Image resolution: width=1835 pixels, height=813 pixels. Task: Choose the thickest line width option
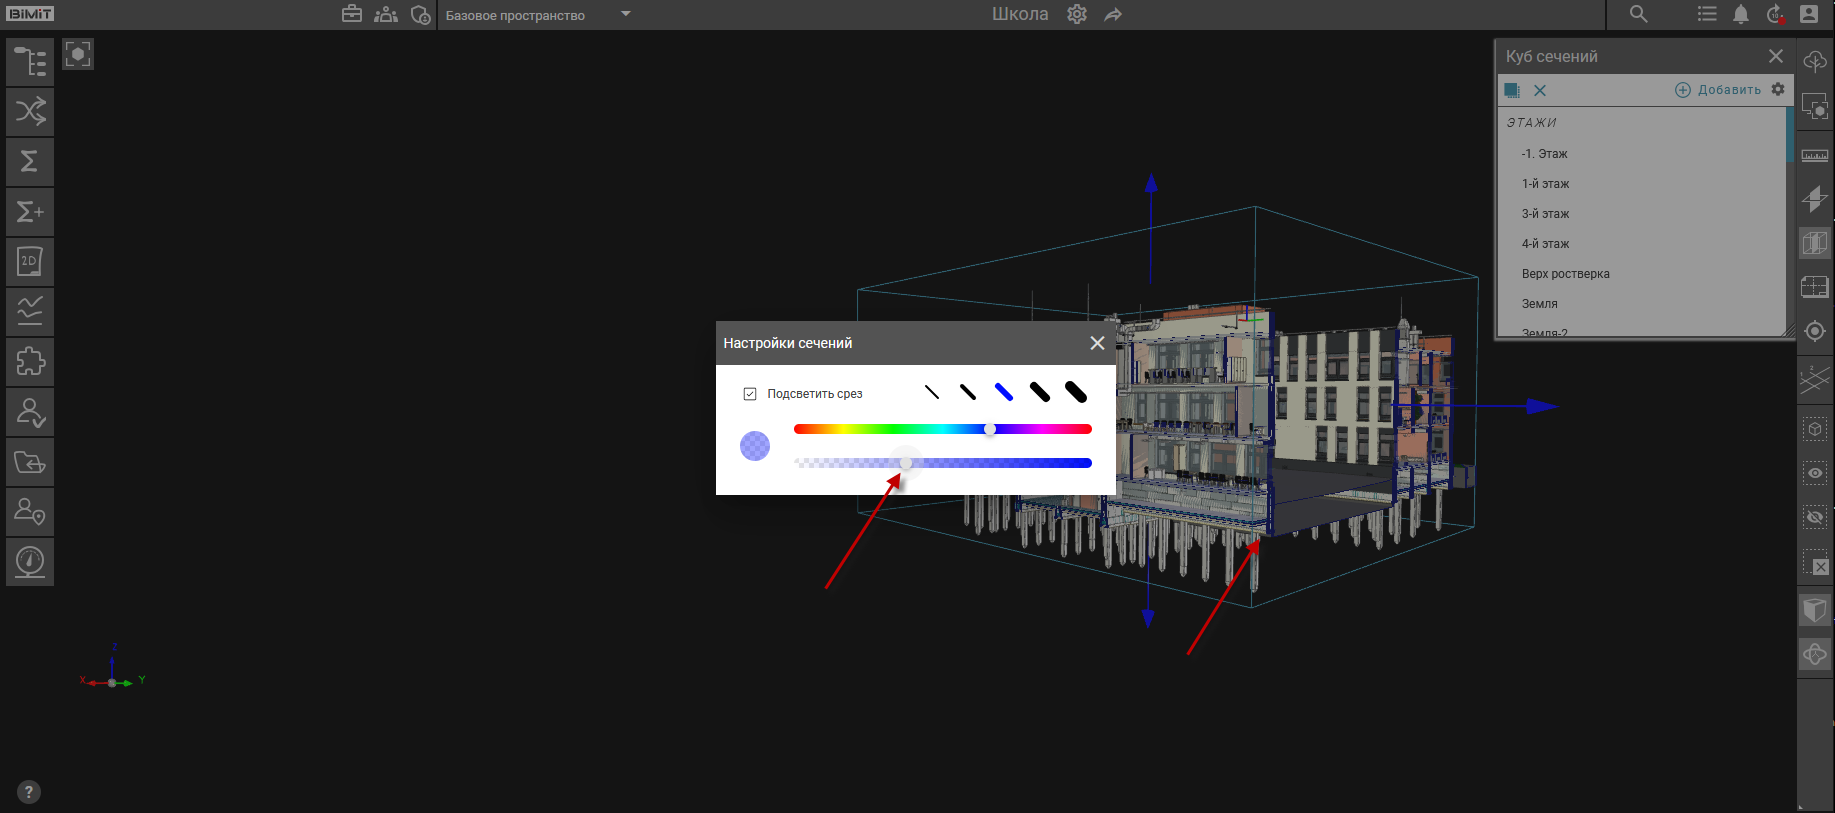coord(1076,392)
